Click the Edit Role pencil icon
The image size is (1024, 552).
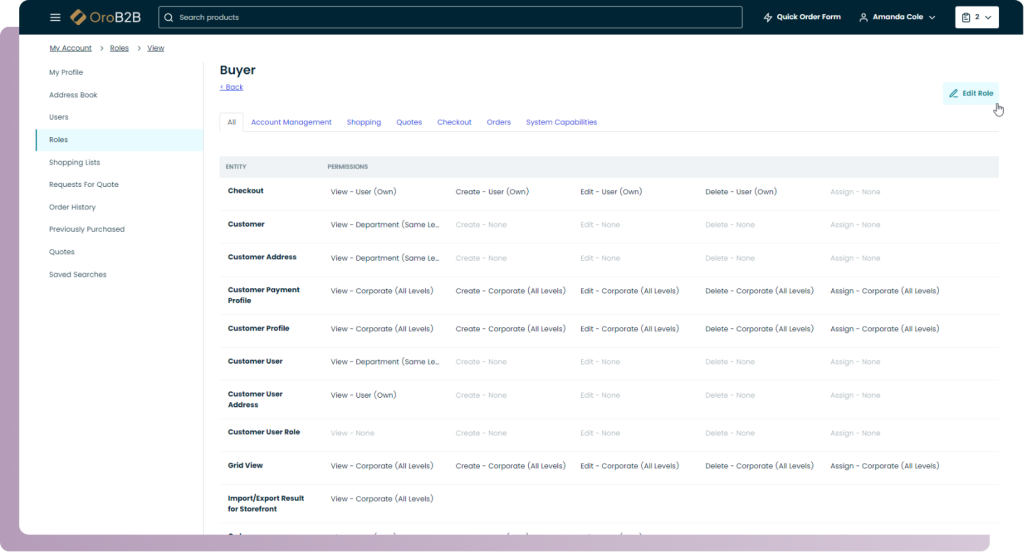[x=954, y=93]
